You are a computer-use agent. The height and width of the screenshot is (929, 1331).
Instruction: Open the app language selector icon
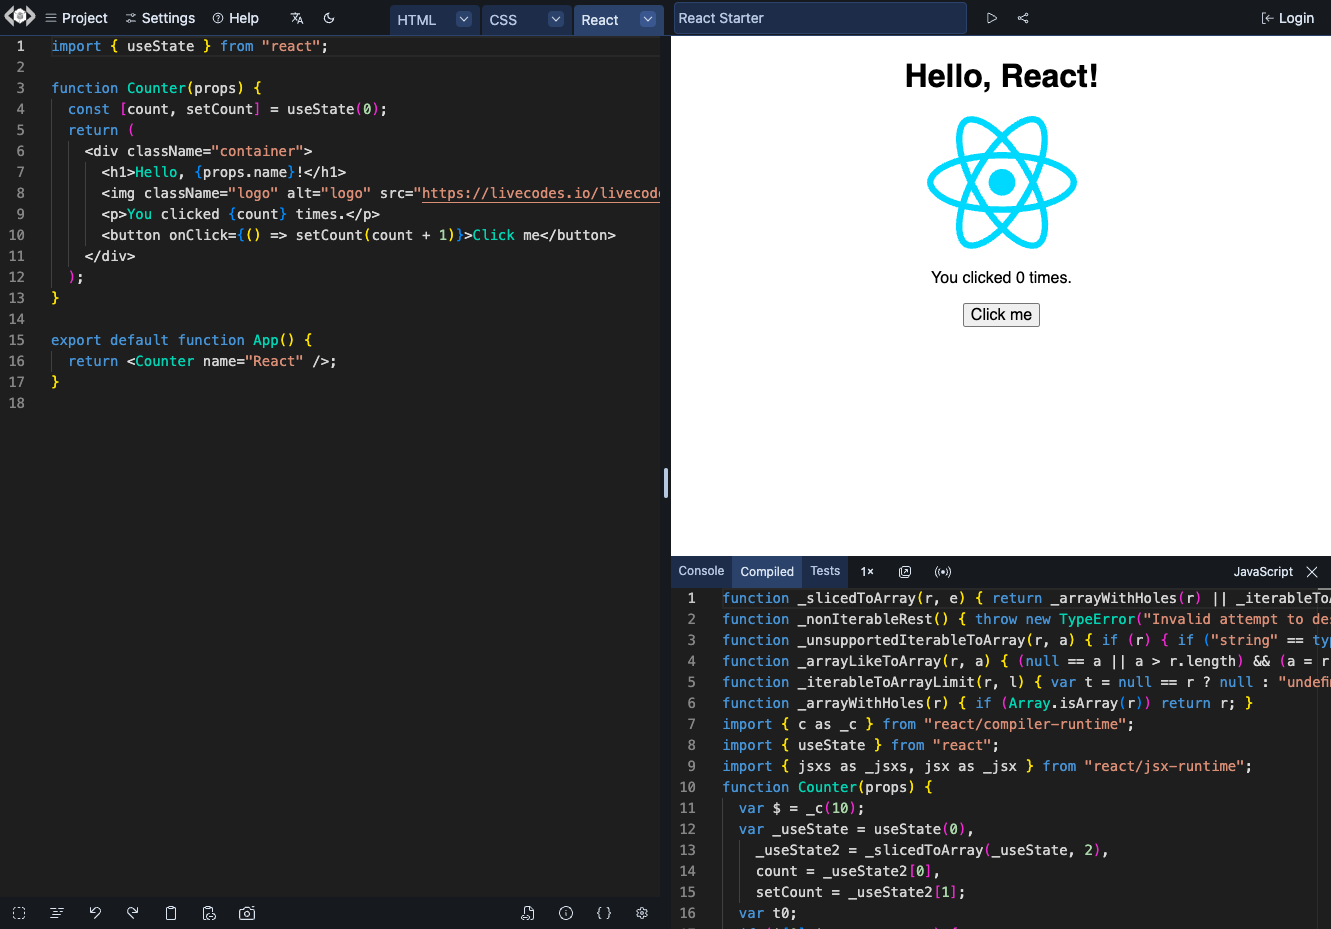click(297, 18)
